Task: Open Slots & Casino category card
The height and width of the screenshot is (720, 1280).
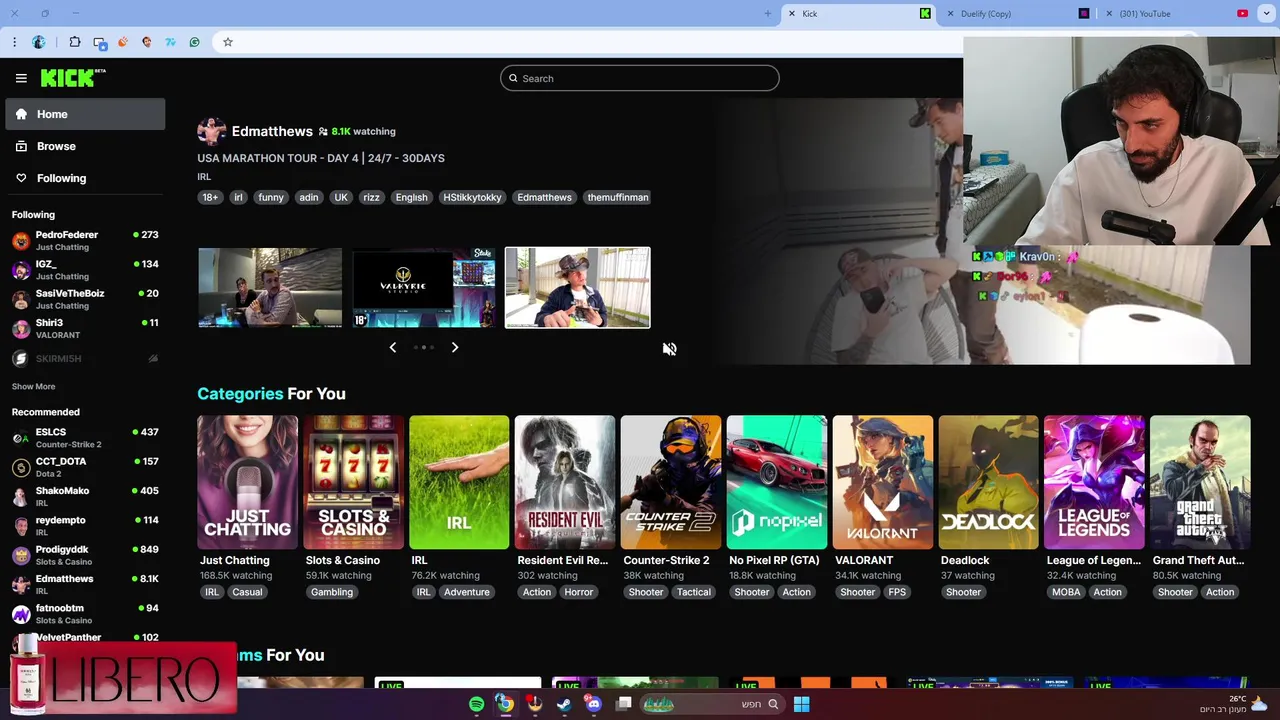Action: coord(353,482)
